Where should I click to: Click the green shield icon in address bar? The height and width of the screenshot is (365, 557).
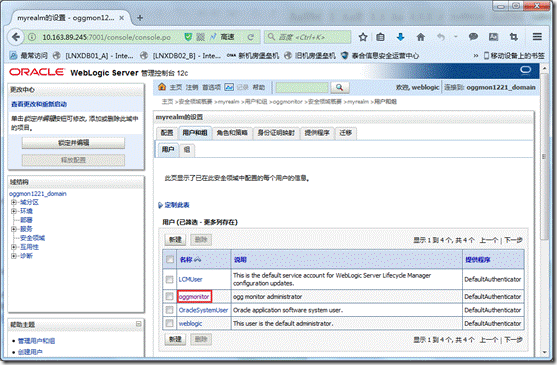(x=188, y=37)
